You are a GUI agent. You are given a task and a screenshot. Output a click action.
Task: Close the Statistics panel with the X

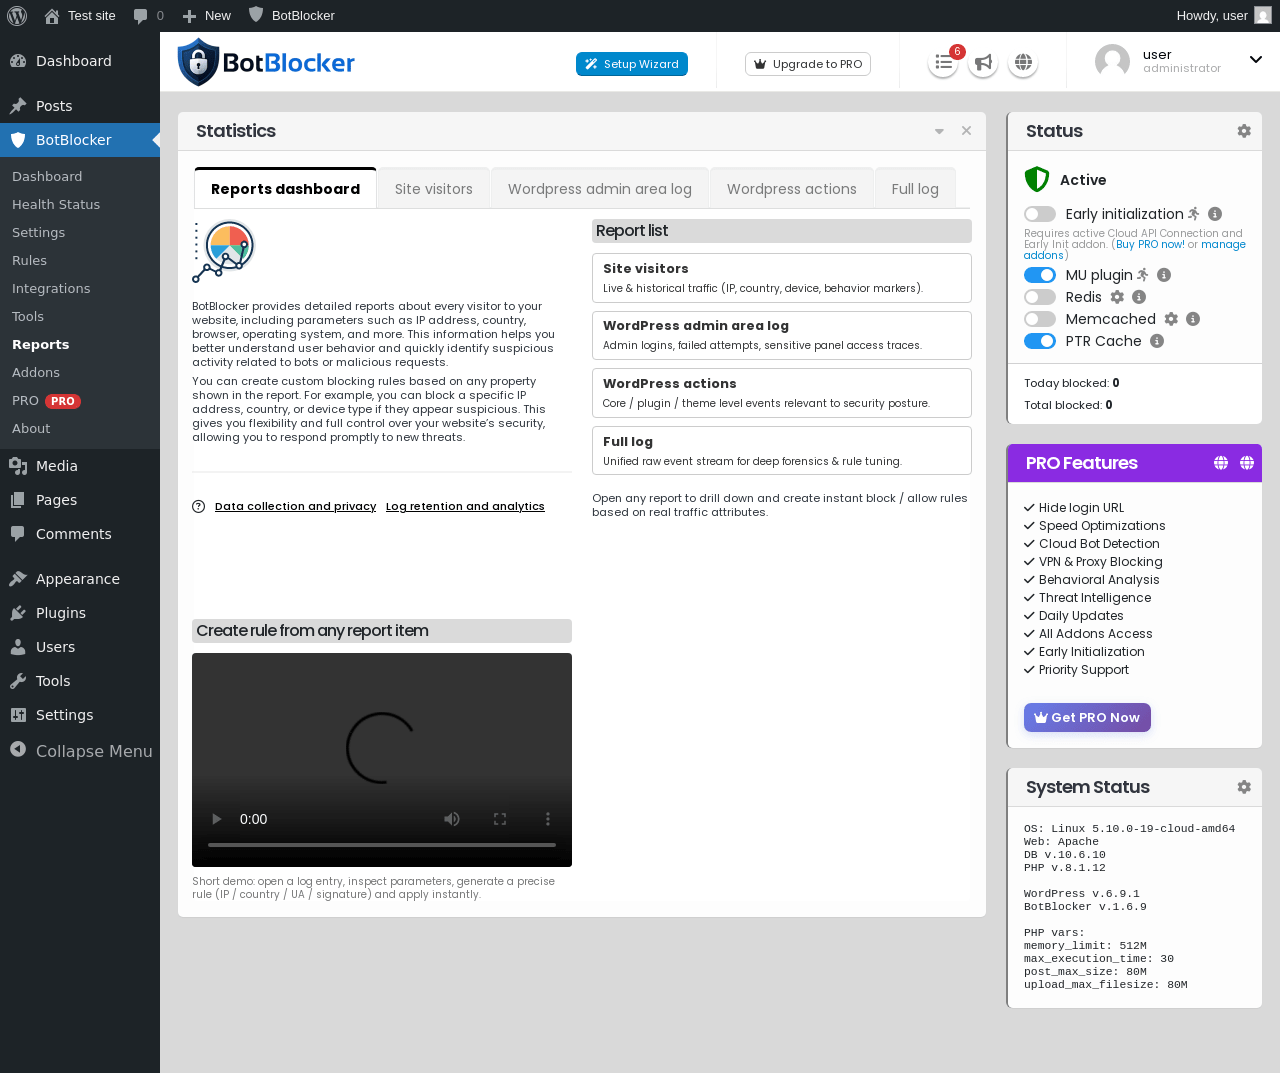[x=966, y=131]
